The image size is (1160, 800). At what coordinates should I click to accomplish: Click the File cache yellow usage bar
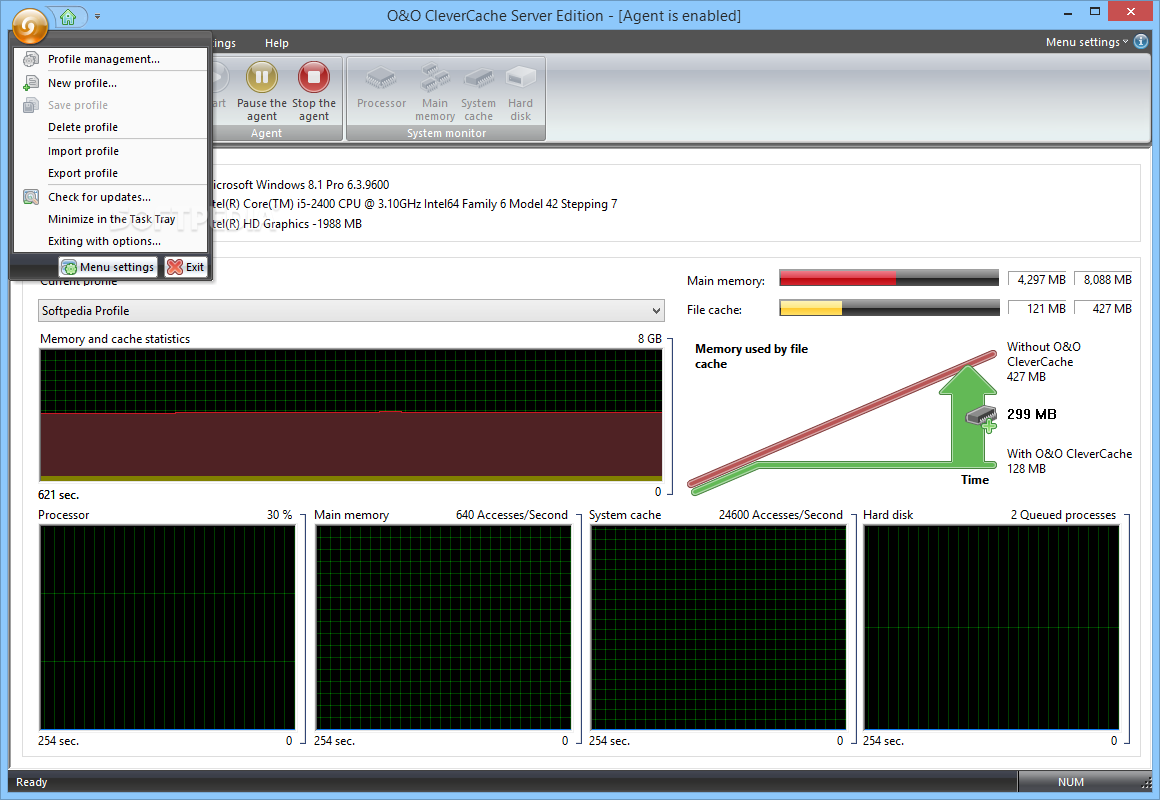[x=888, y=308]
